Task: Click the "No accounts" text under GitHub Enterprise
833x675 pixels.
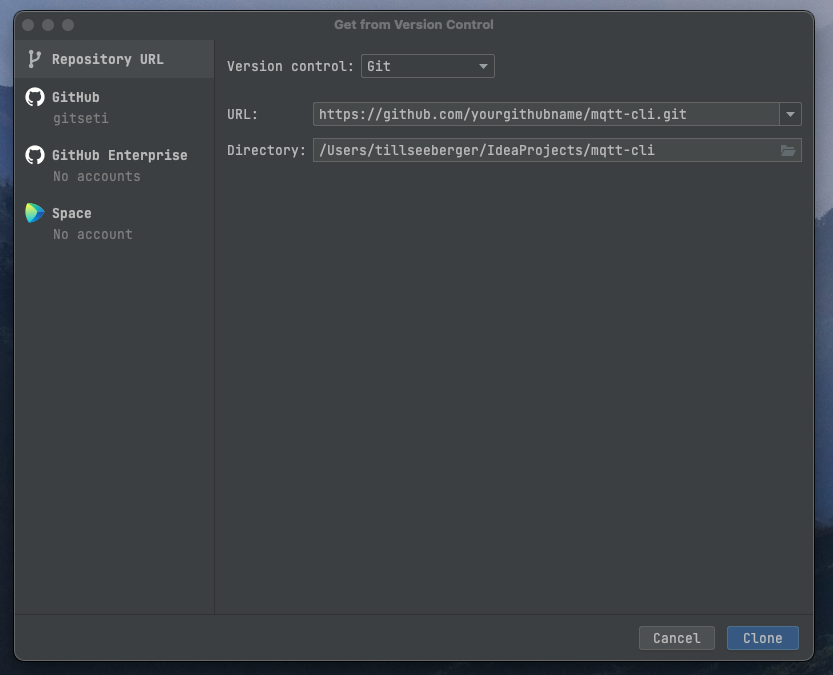Action: click(97, 176)
